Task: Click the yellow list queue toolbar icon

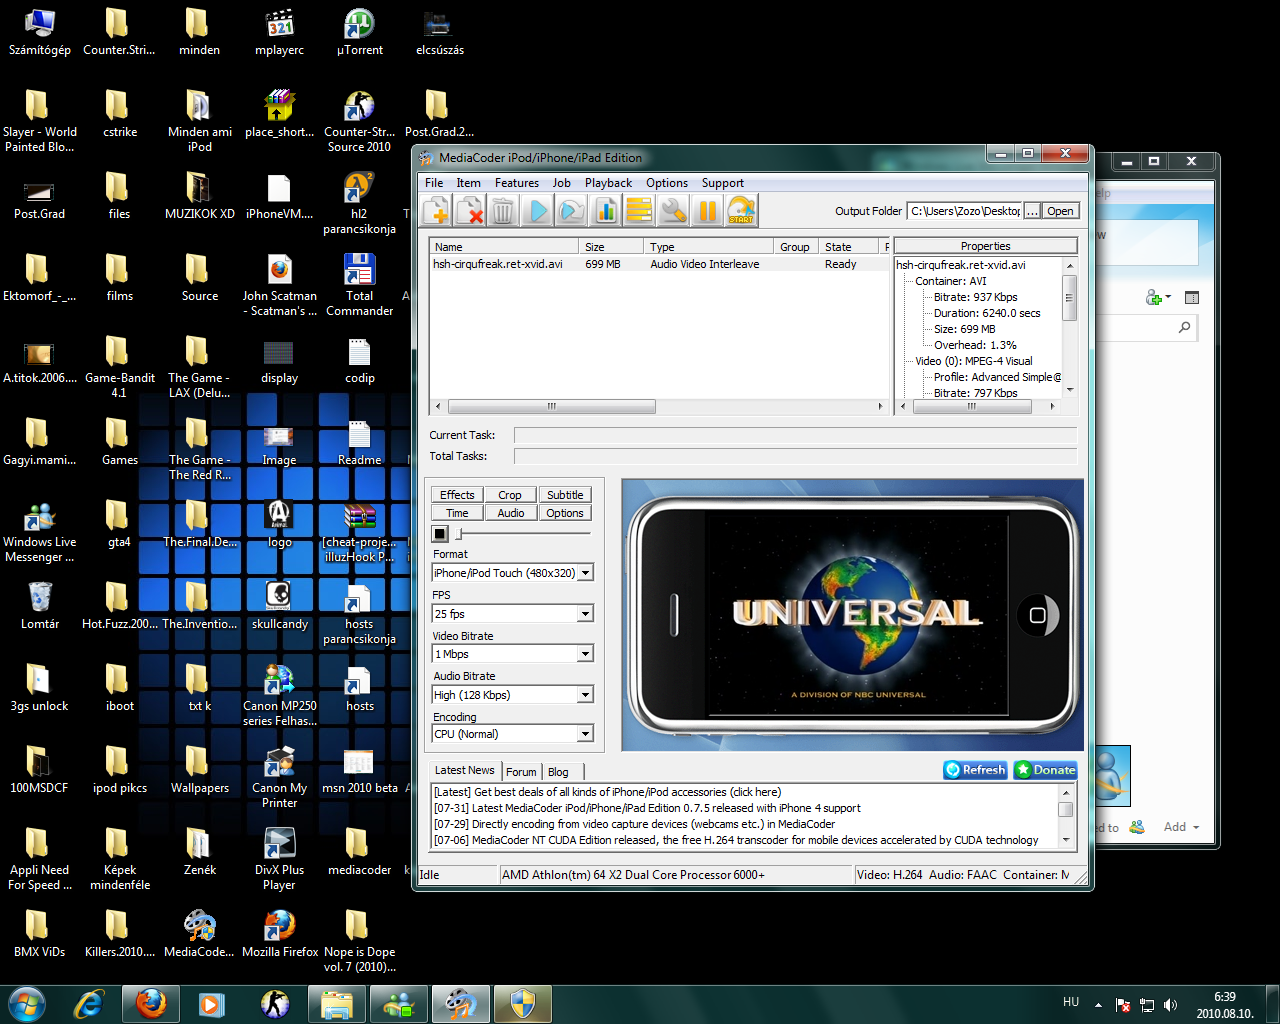Action: [x=639, y=210]
